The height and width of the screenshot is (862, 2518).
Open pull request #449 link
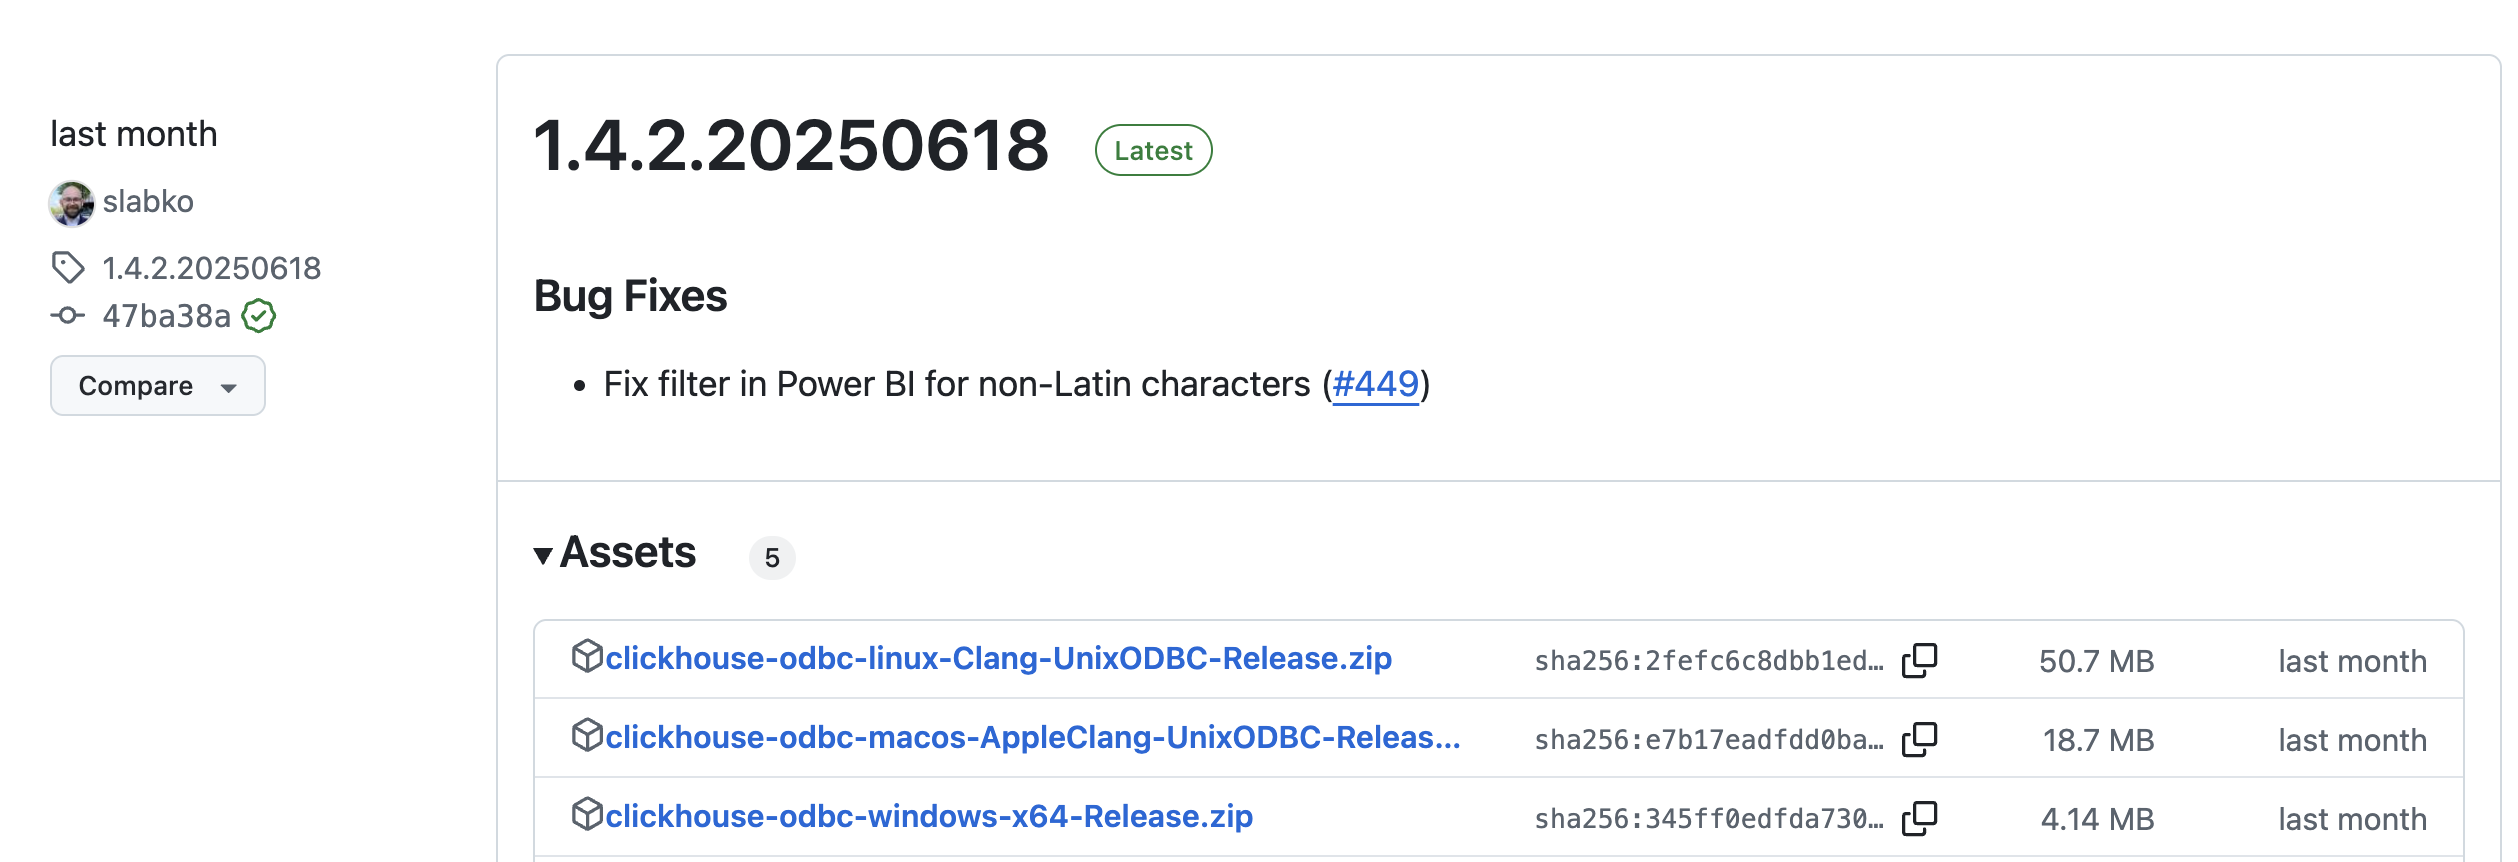1375,384
